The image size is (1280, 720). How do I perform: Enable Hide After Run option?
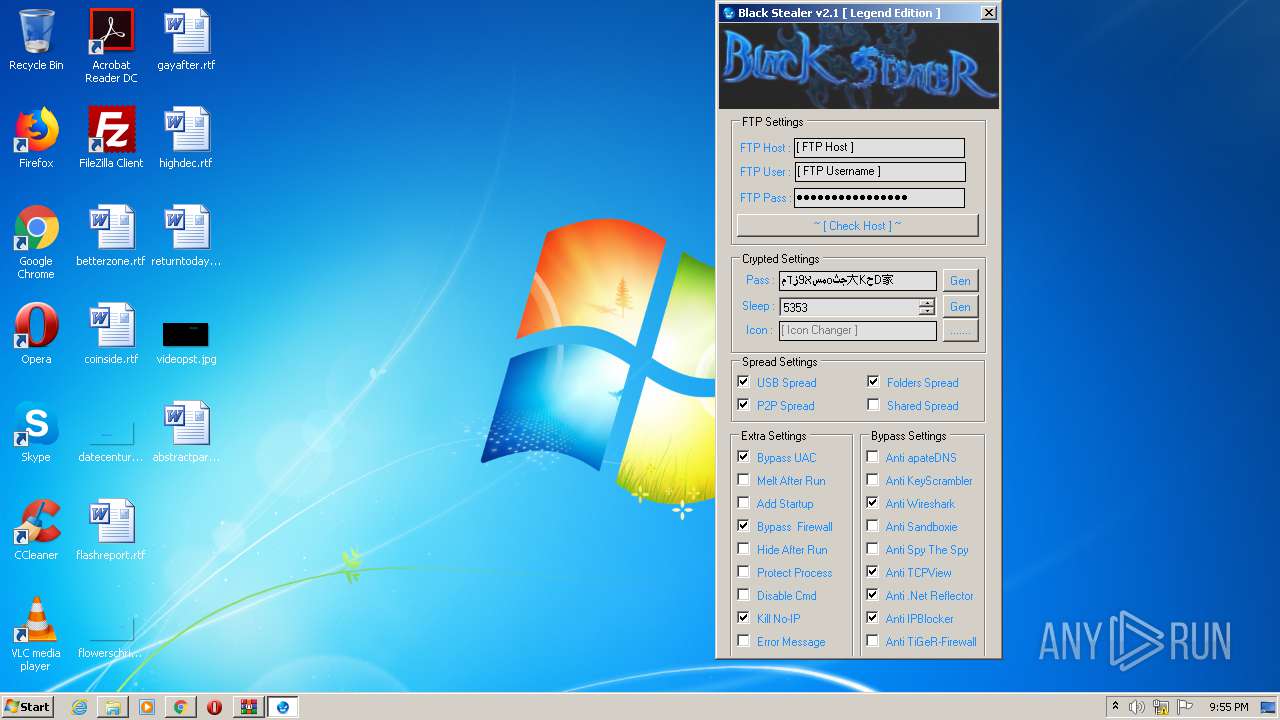743,549
